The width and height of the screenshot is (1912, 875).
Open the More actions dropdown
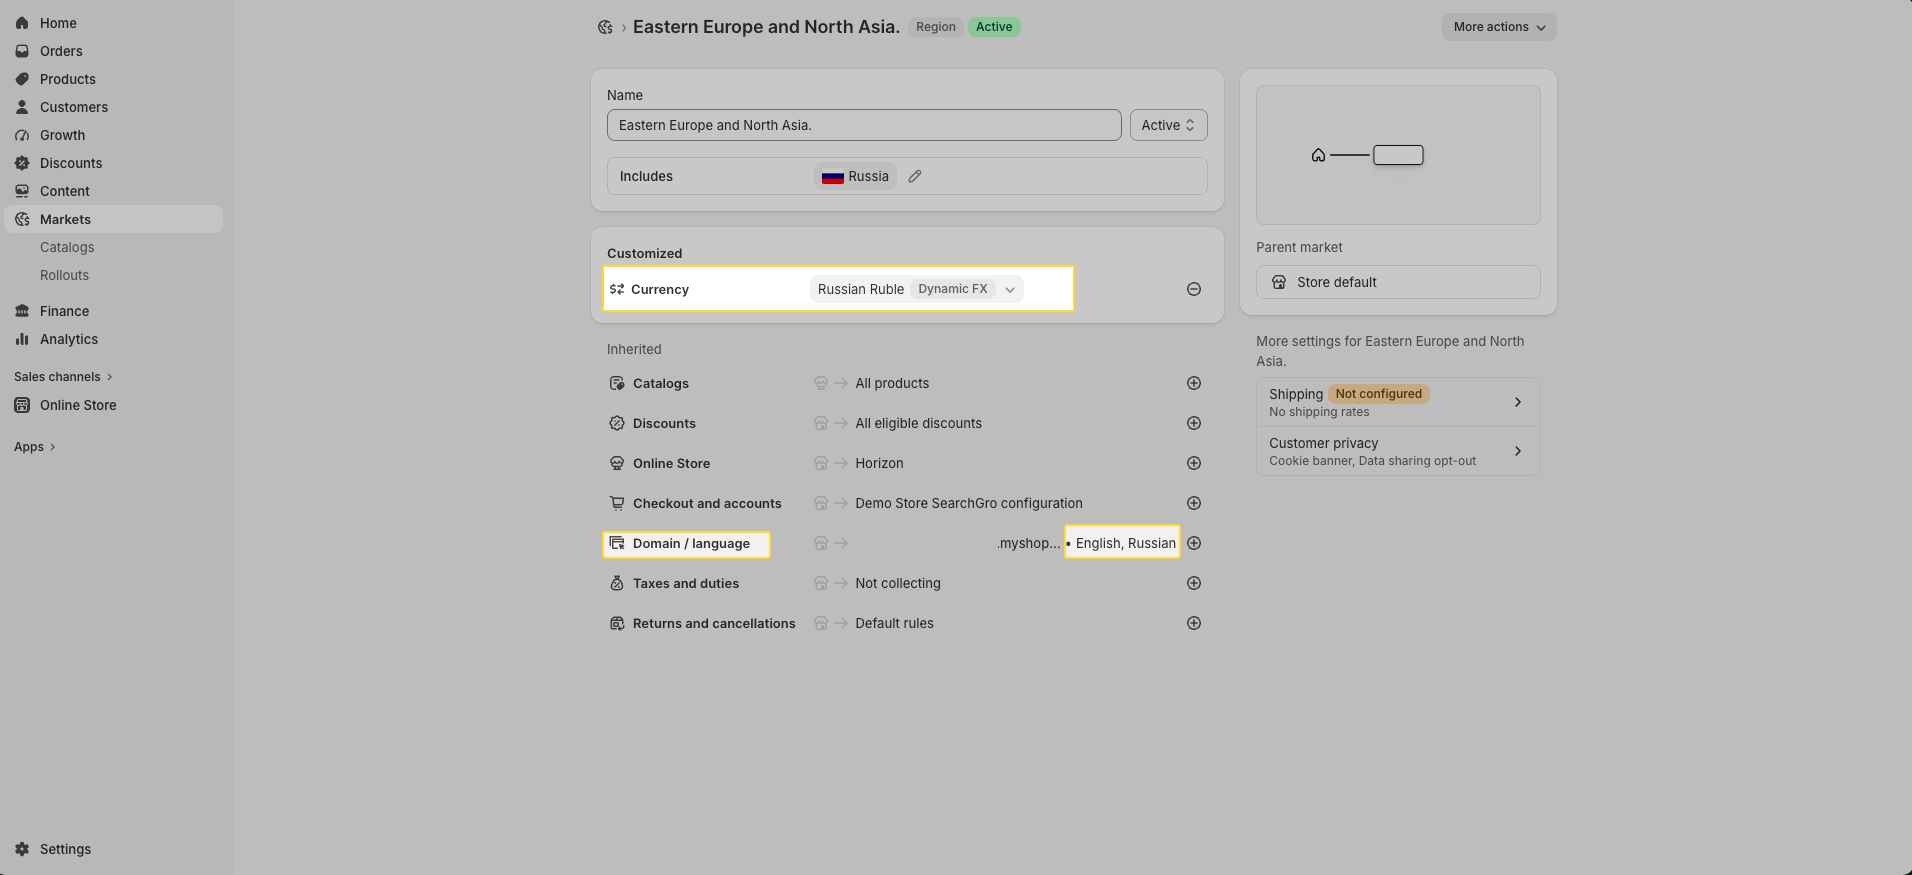(1499, 27)
